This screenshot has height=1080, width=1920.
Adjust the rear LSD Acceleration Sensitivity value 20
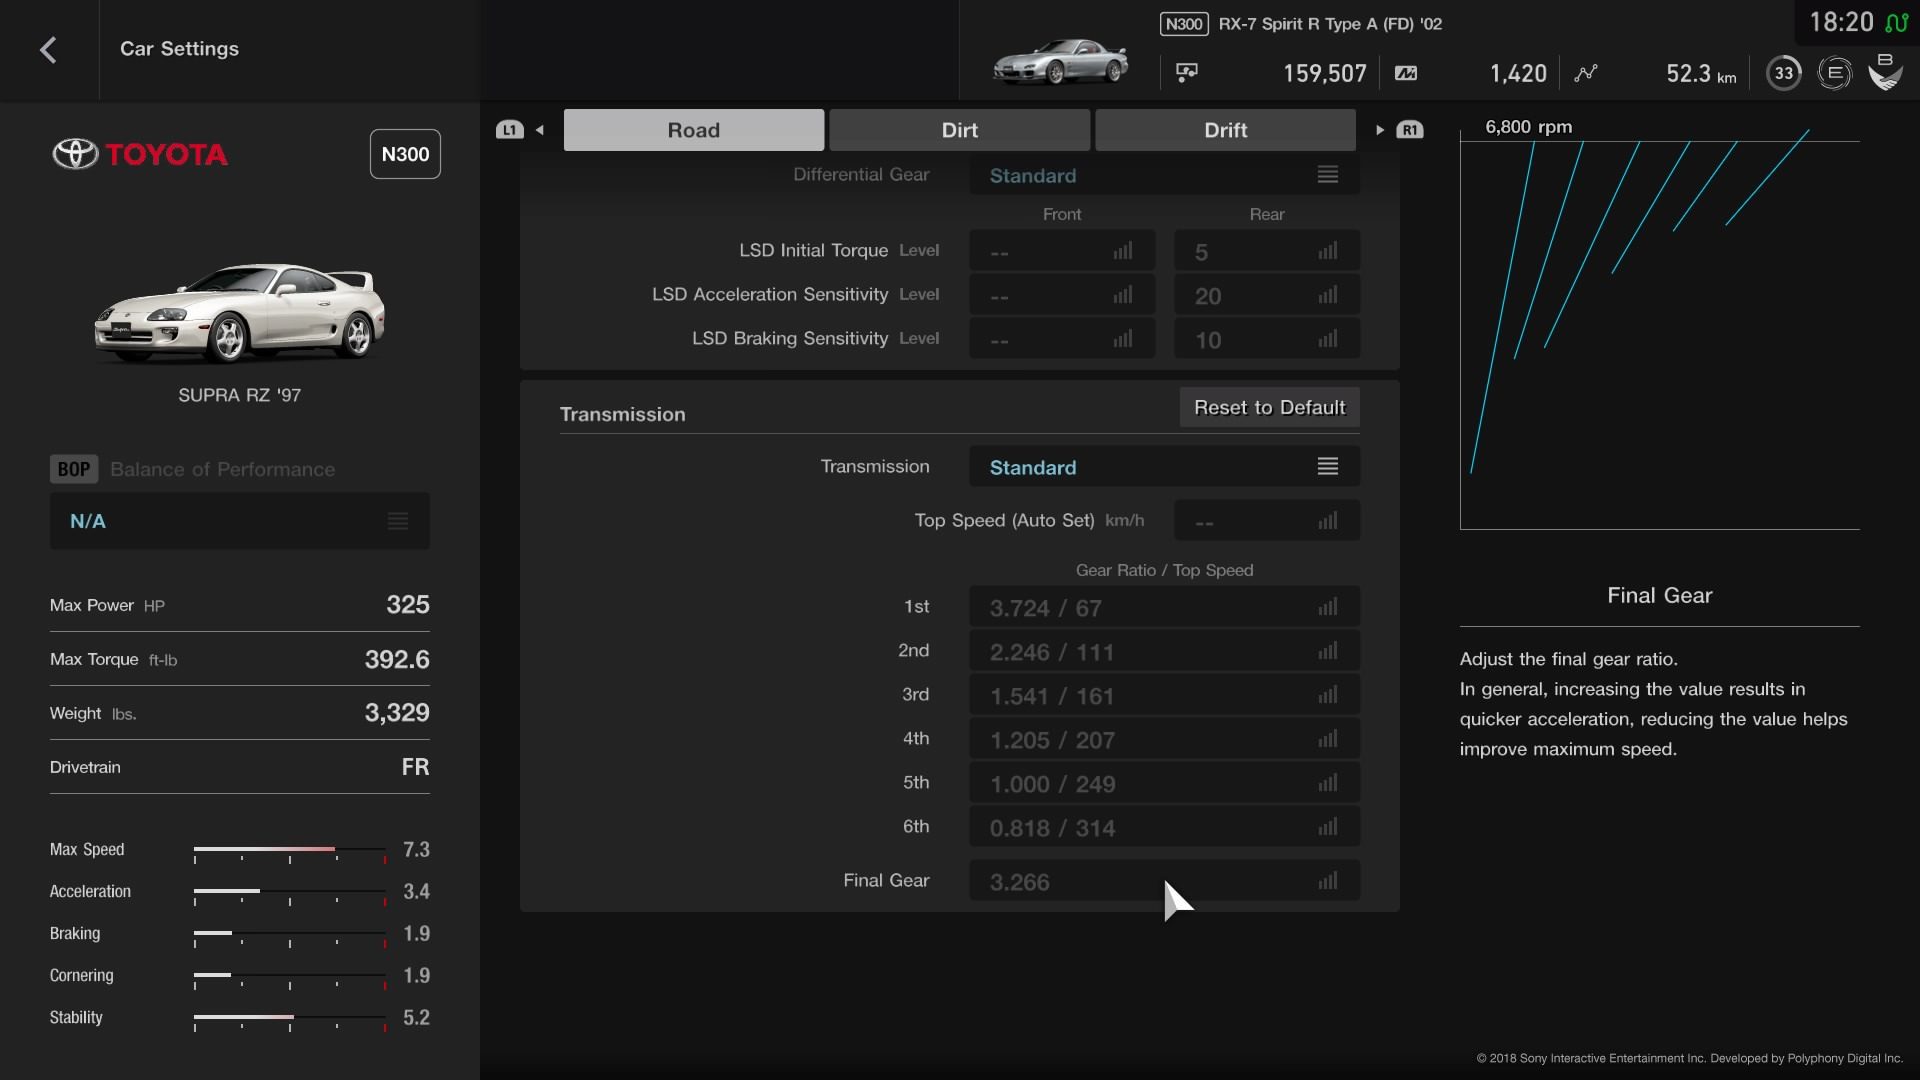click(1267, 295)
